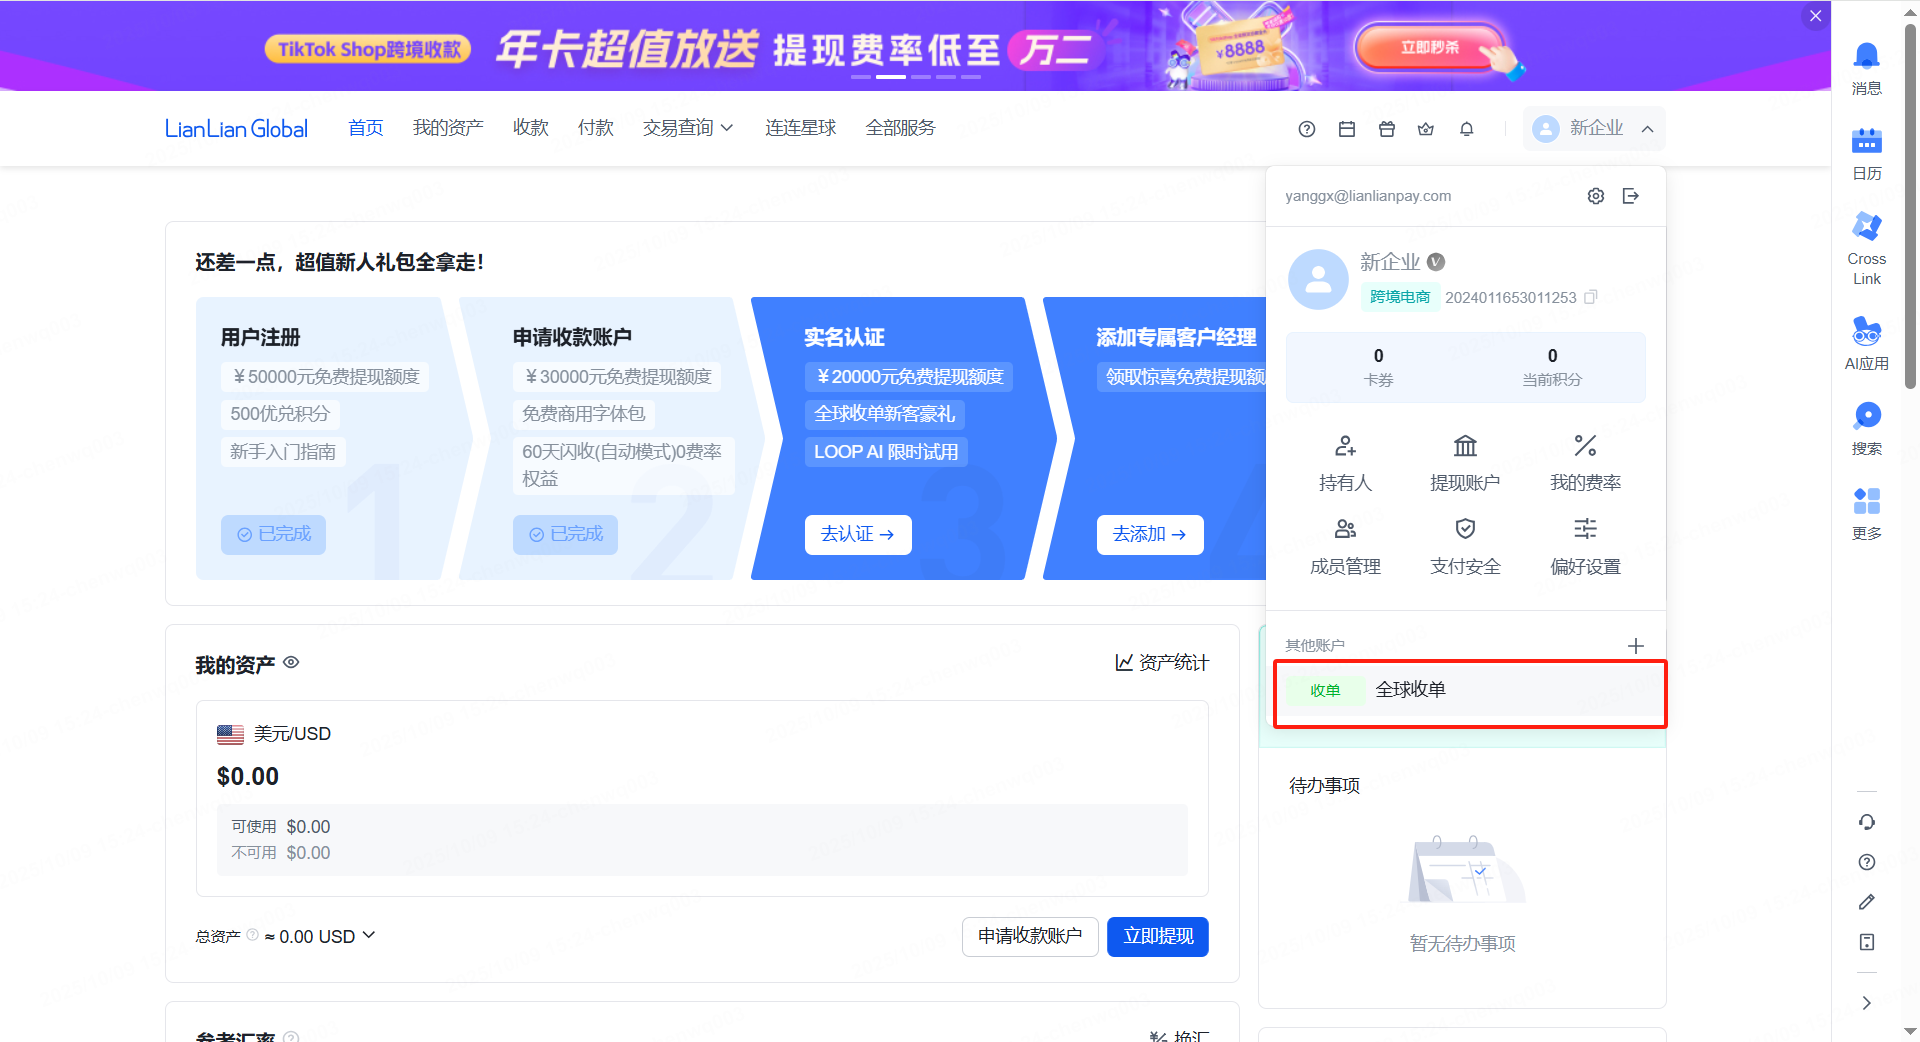Image resolution: width=1920 pixels, height=1042 pixels.
Task: Click the 已完成 button under 用户注册
Action: tap(273, 534)
